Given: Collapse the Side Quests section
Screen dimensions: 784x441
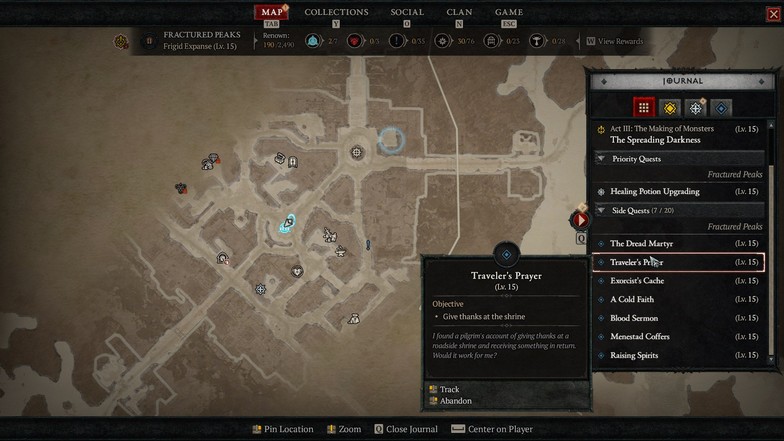Looking at the screenshot, I should [602, 210].
